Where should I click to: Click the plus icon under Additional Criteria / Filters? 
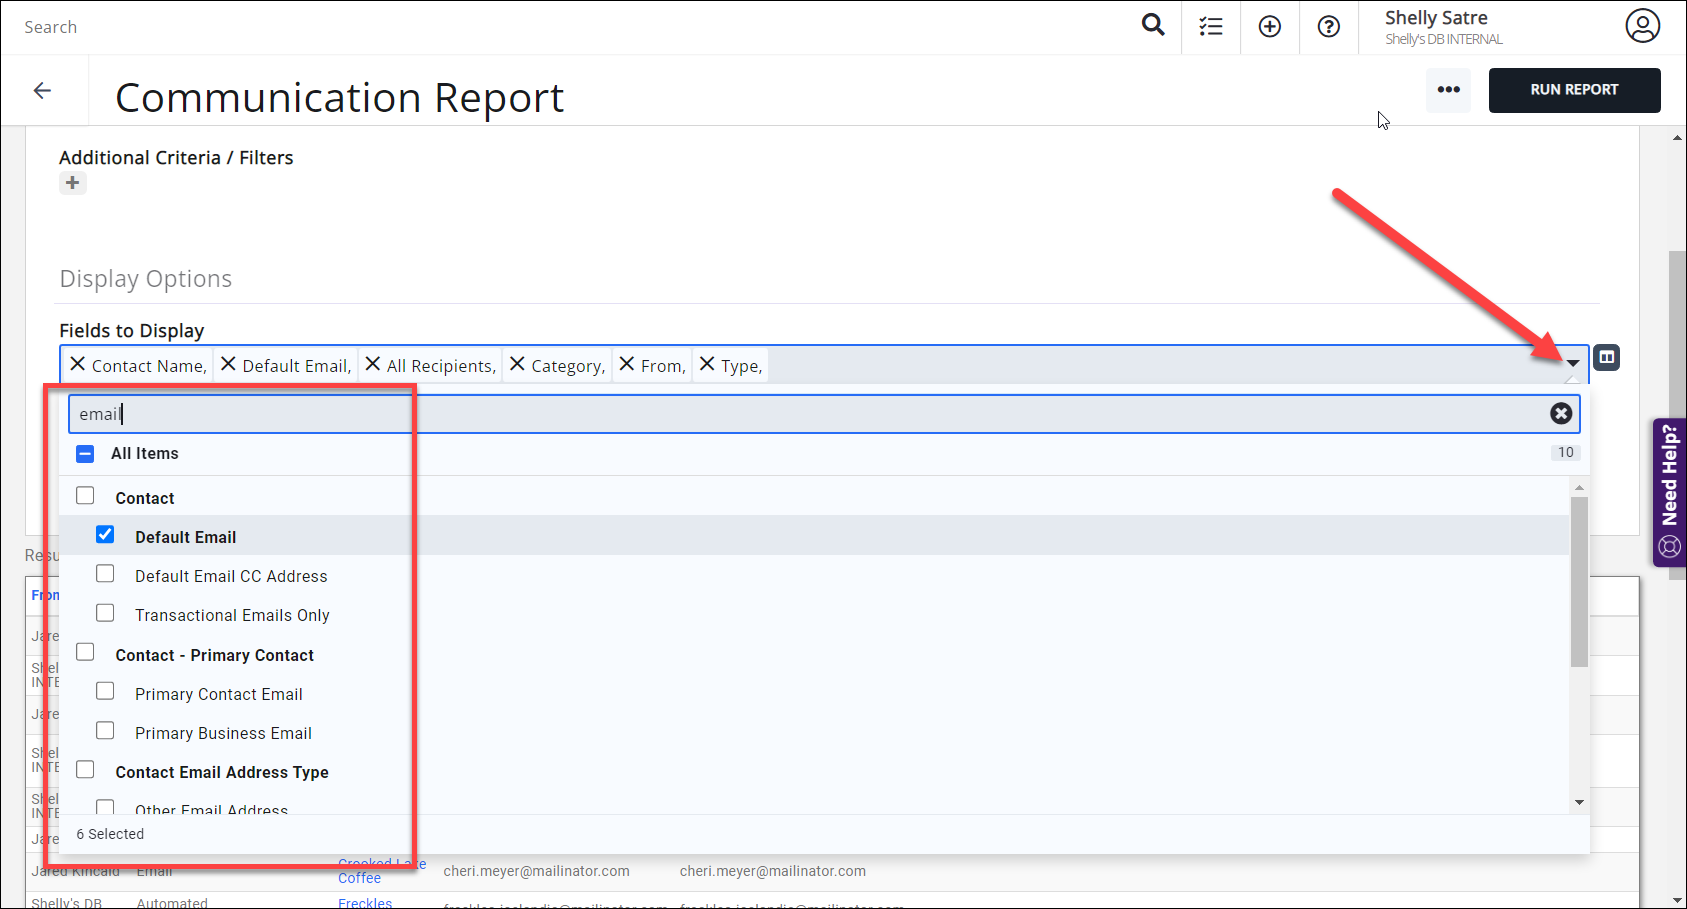pos(72,182)
